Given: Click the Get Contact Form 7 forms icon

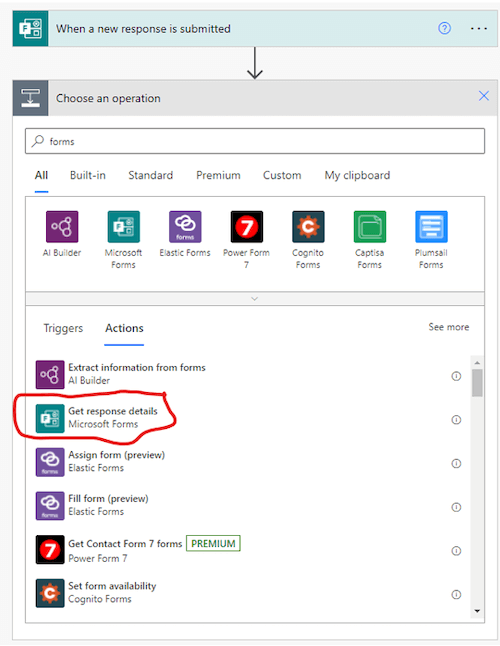Looking at the screenshot, I should point(50,550).
